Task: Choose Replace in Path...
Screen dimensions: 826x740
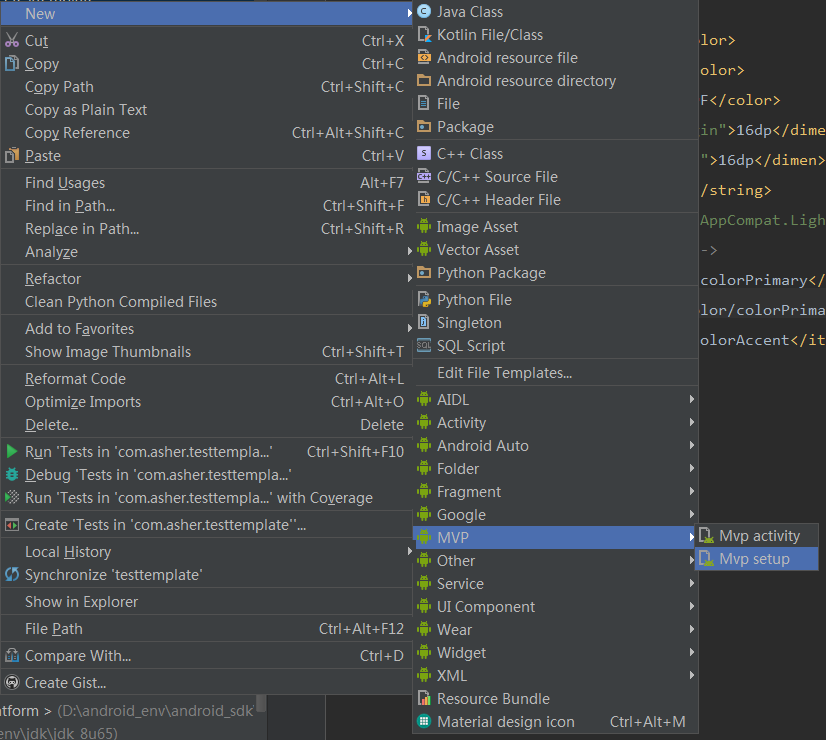Action: [206, 229]
